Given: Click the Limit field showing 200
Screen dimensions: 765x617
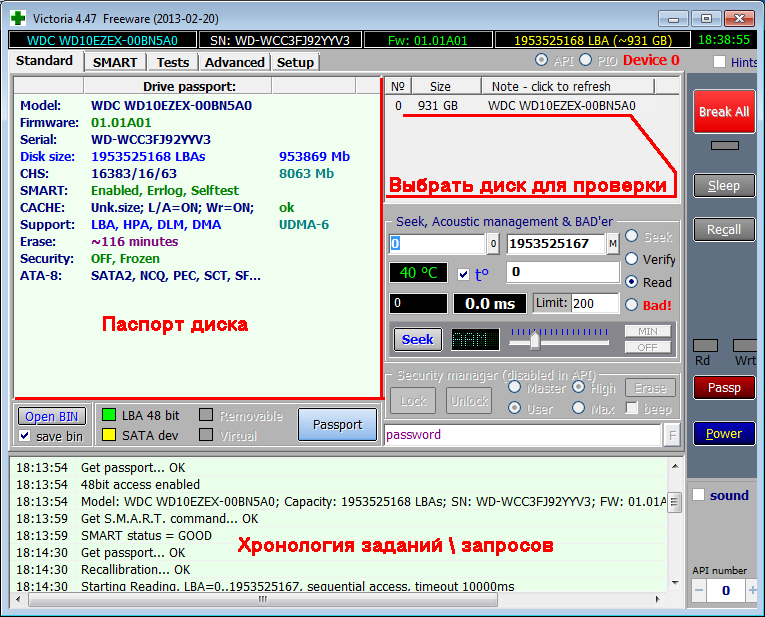Looking at the screenshot, I should (595, 303).
